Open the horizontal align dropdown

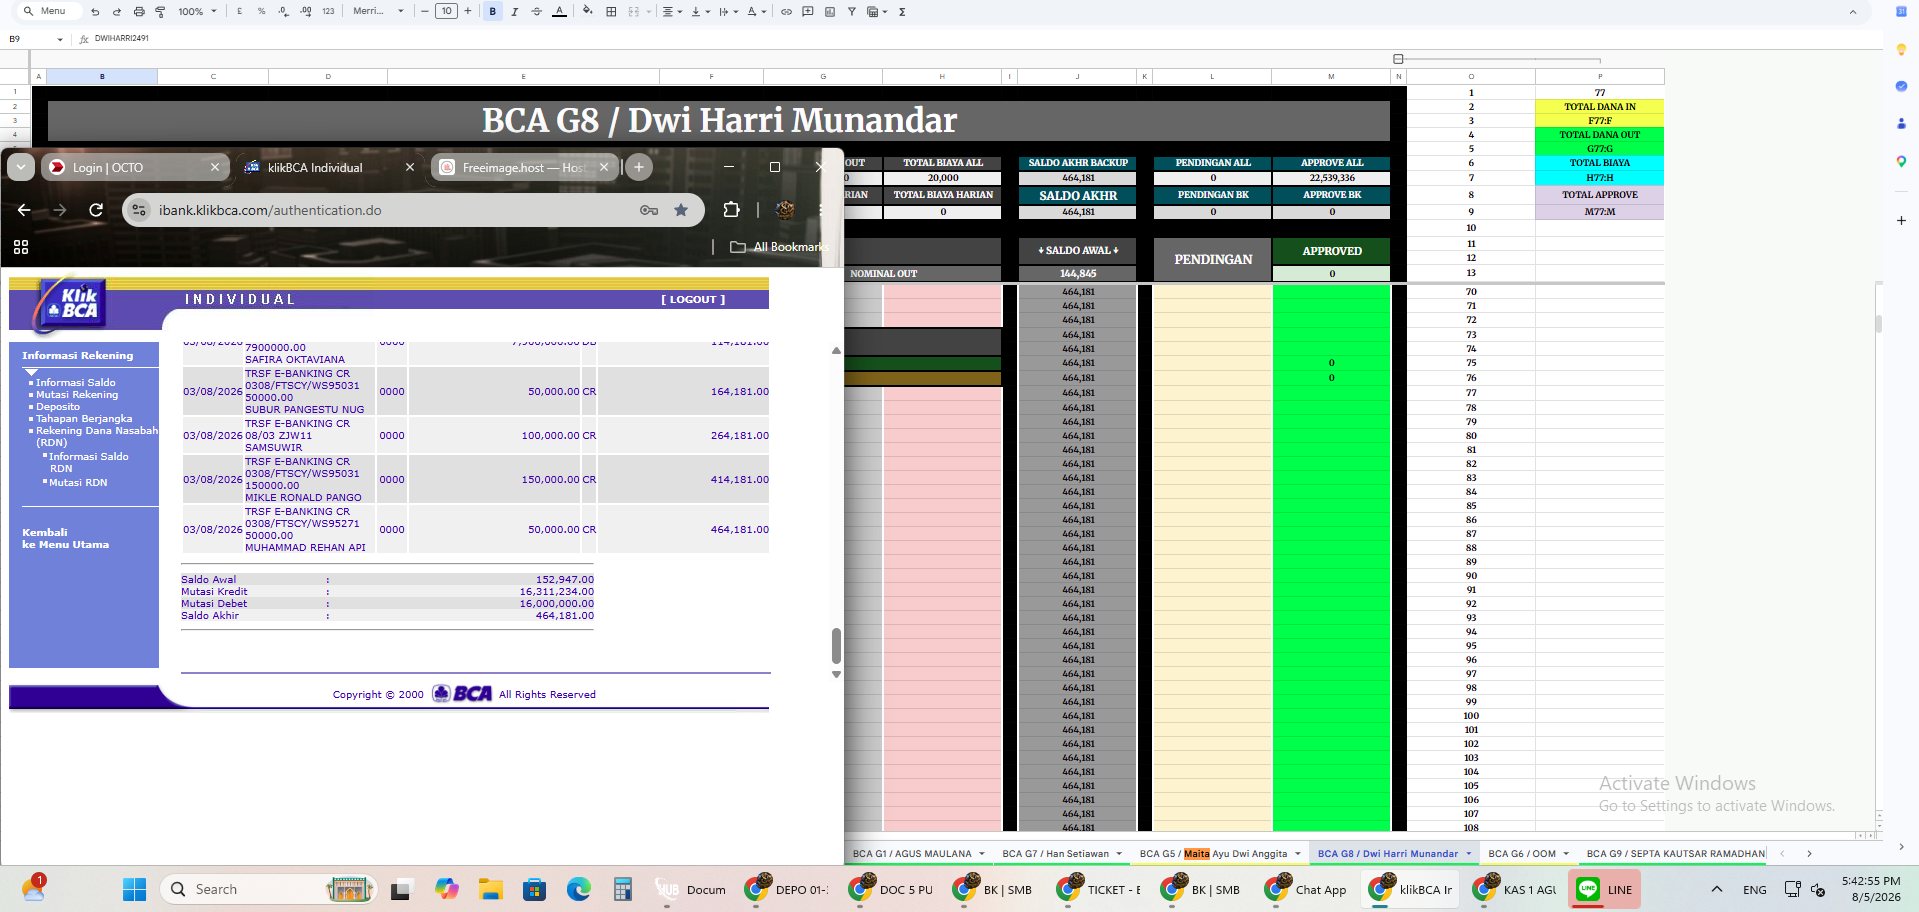pyautogui.click(x=672, y=12)
